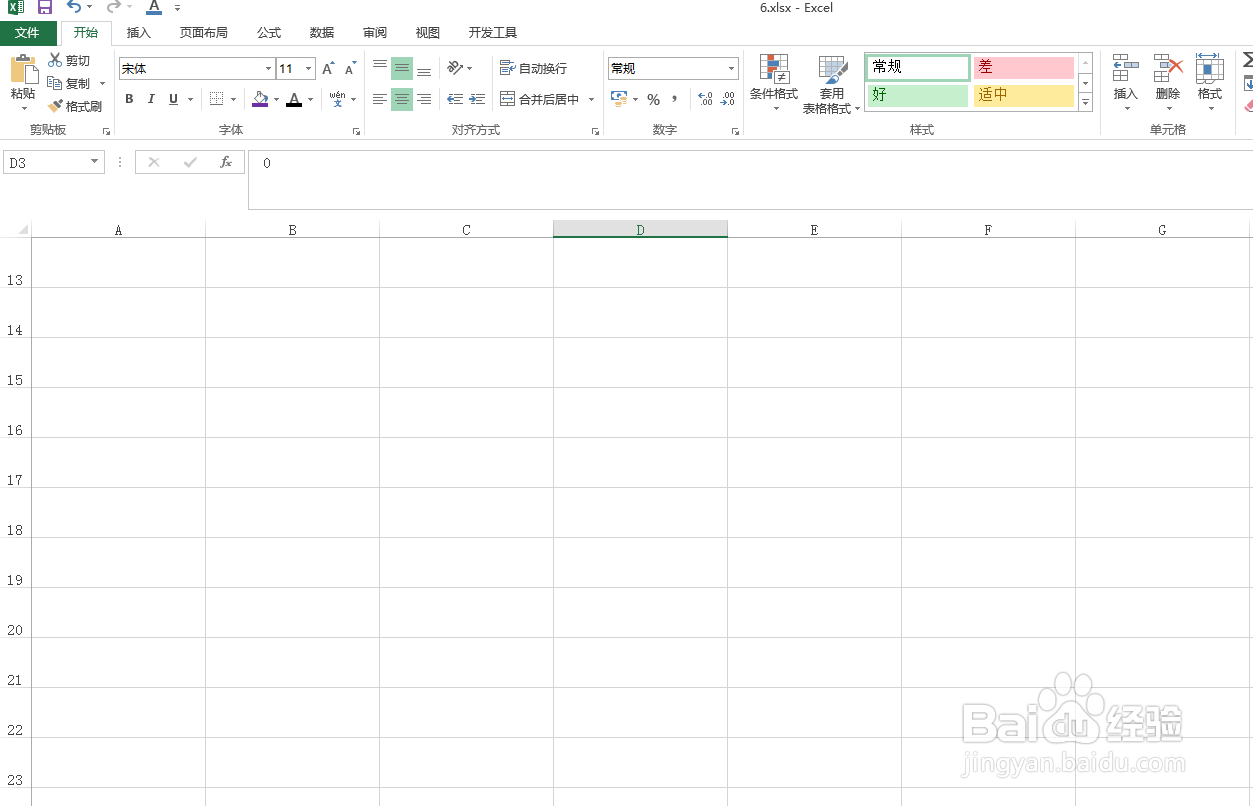This screenshot has width=1253, height=806.
Task: Align cell text to the right
Action: click(x=424, y=99)
